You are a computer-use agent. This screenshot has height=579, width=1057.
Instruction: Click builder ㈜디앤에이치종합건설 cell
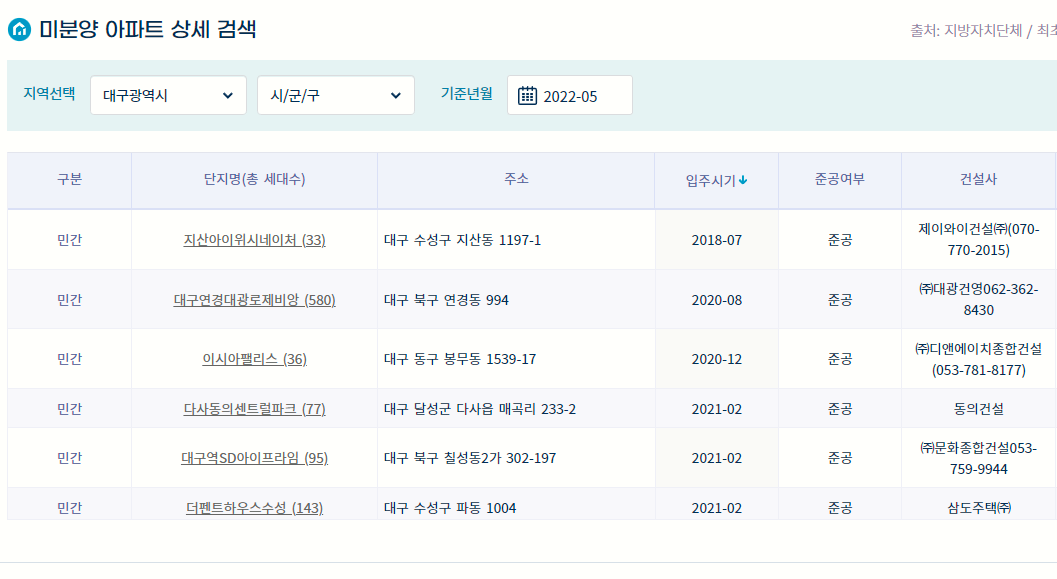pos(978,359)
